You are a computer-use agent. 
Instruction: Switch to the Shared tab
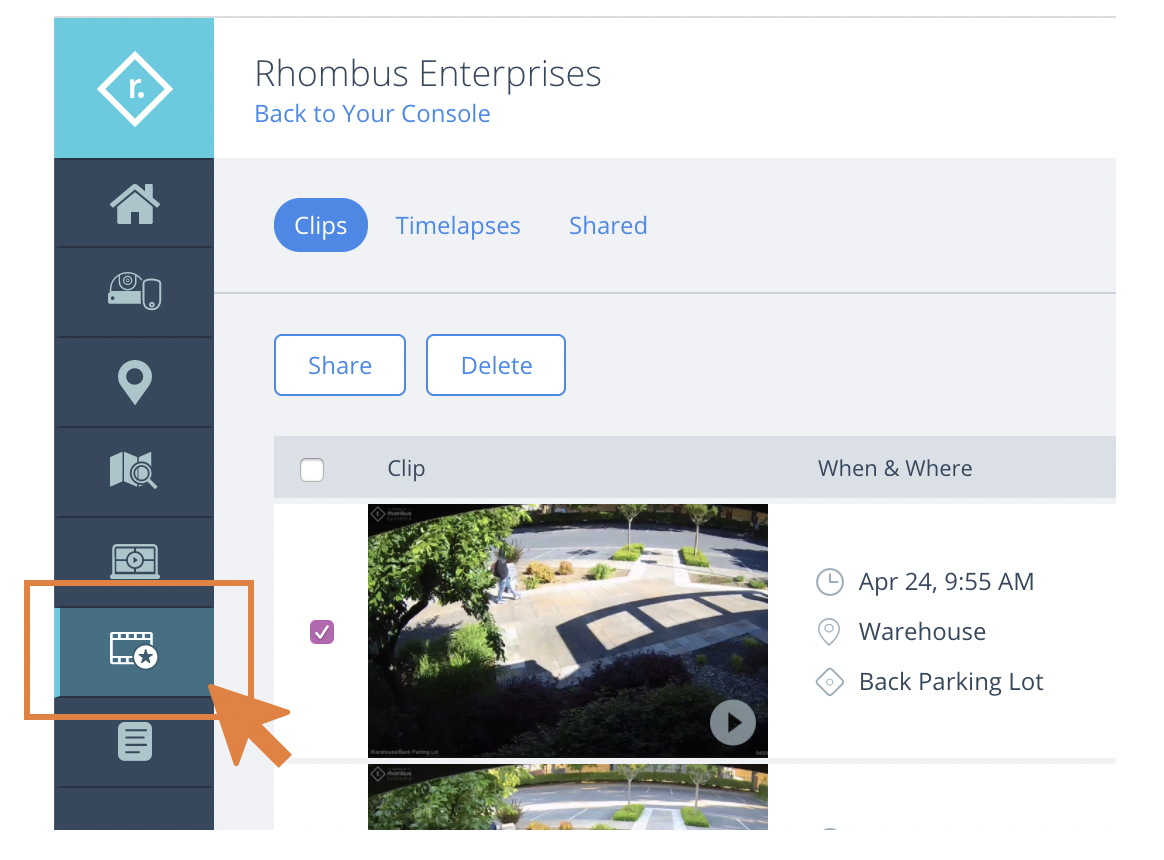pos(608,225)
